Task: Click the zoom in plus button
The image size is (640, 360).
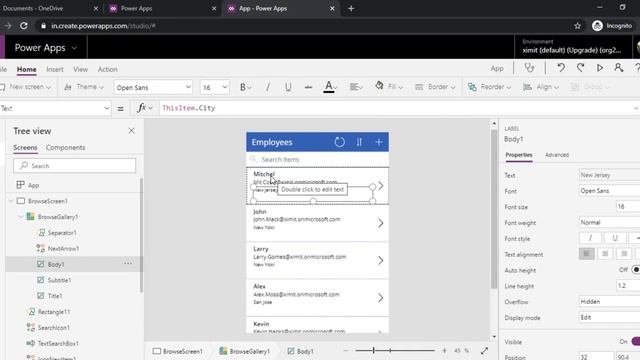Action: pos(444,351)
